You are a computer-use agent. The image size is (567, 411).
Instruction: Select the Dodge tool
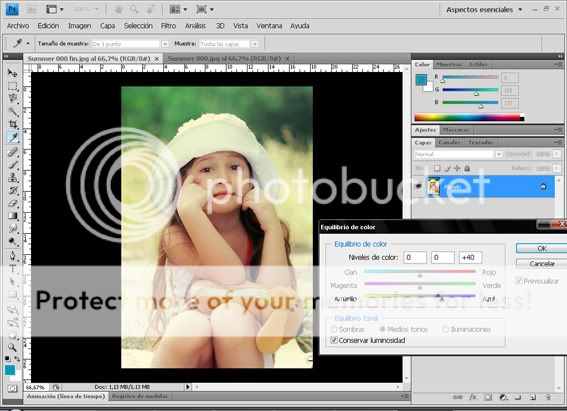tap(13, 241)
